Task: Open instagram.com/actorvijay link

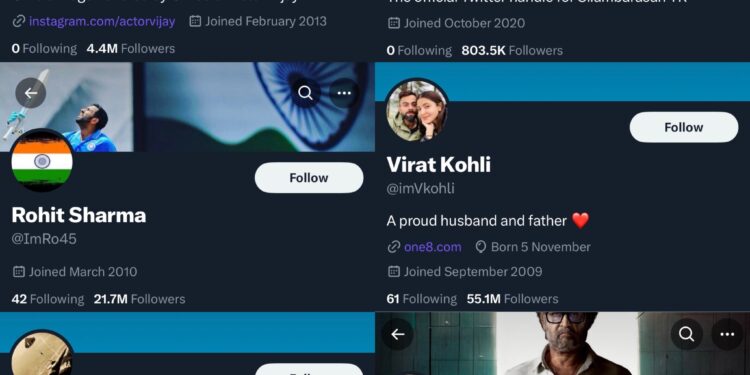Action: click(102, 22)
